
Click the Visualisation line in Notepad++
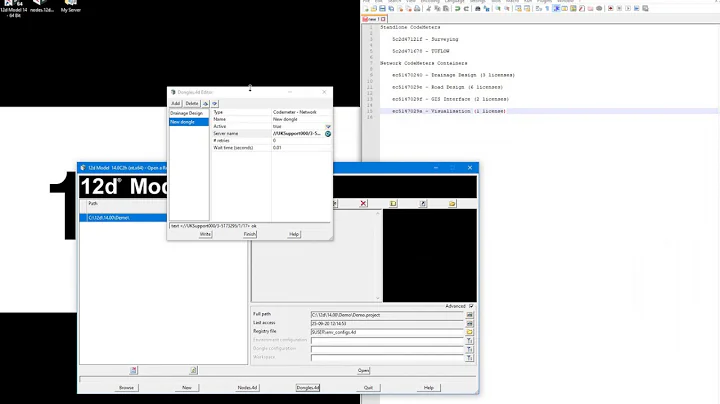pyautogui.click(x=449, y=111)
